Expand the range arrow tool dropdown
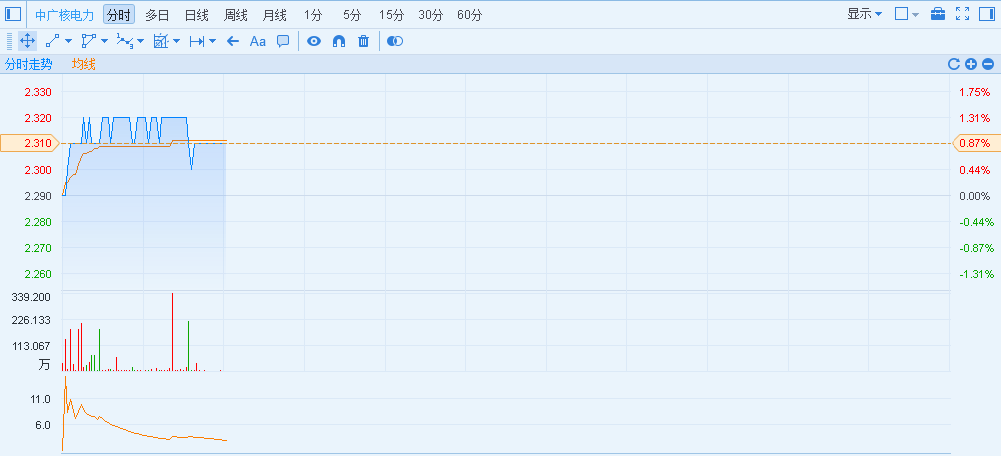Viewport: 1001px width, 456px height. pos(213,42)
